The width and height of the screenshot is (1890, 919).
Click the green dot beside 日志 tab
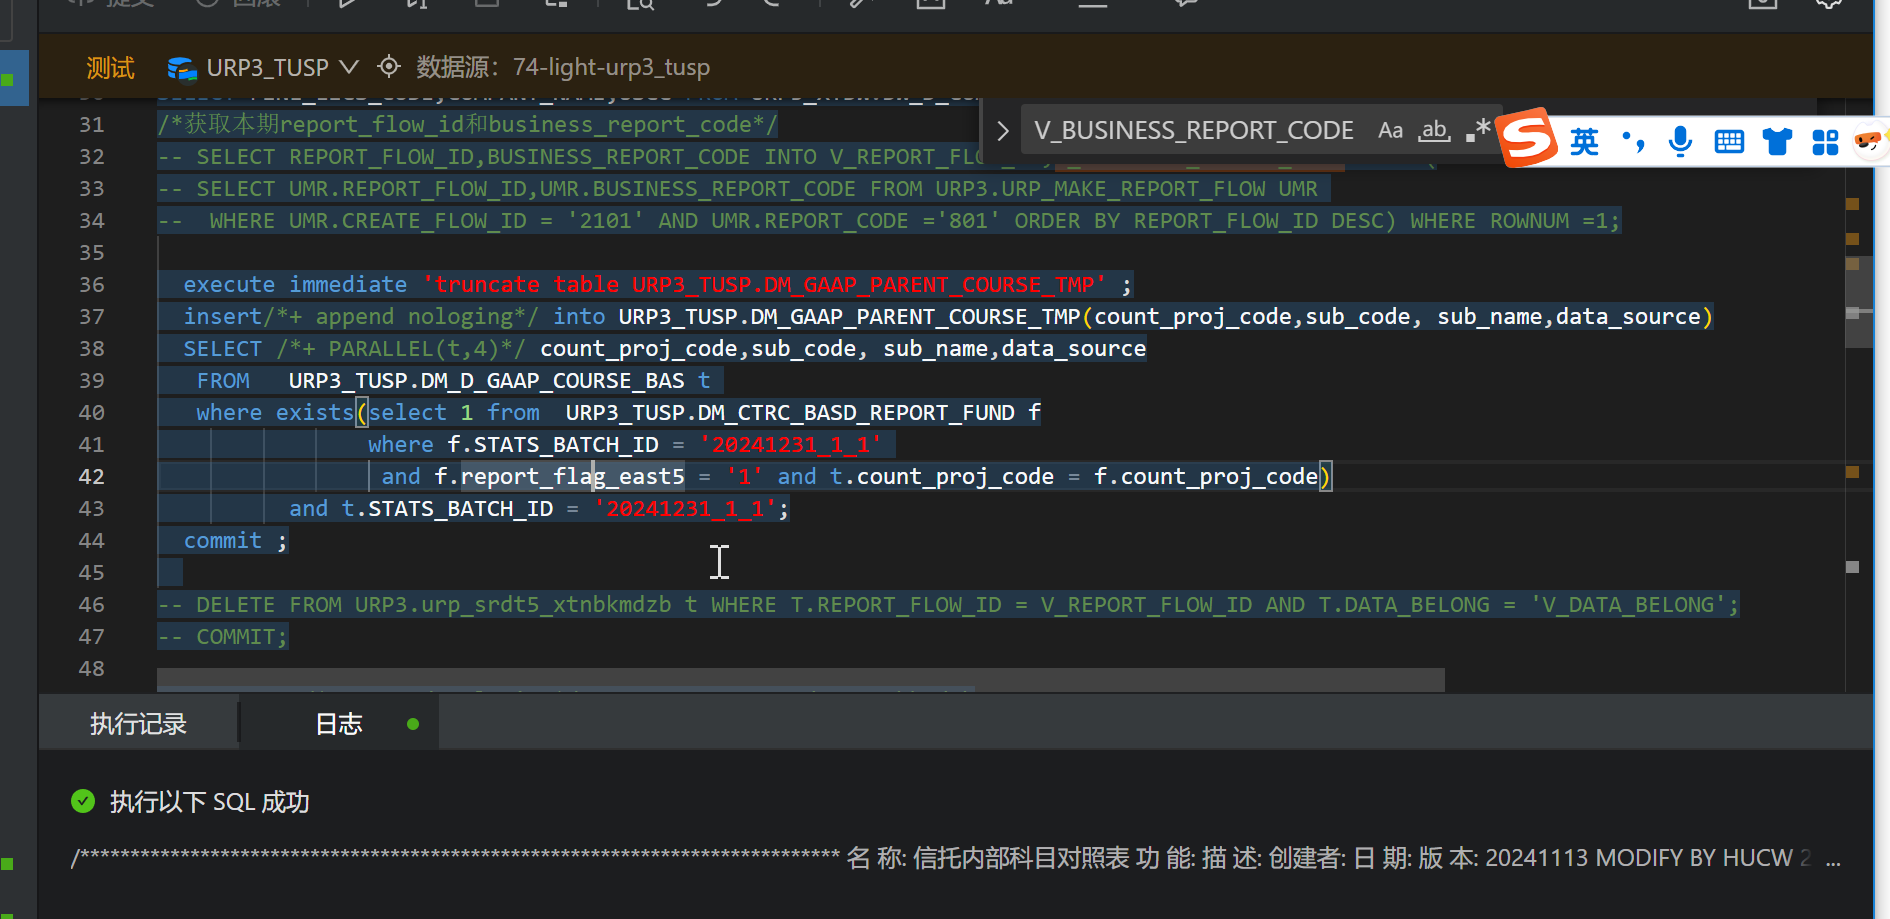(x=413, y=724)
